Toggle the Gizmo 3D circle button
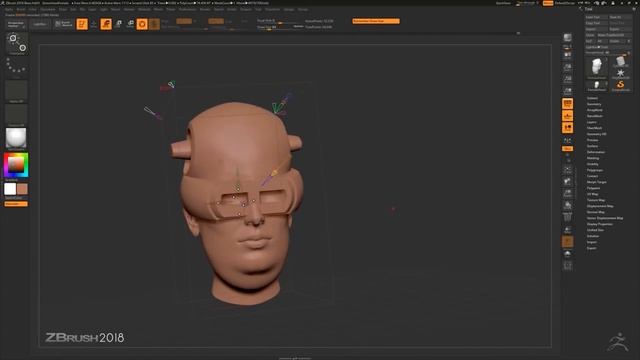 [x=142, y=24]
